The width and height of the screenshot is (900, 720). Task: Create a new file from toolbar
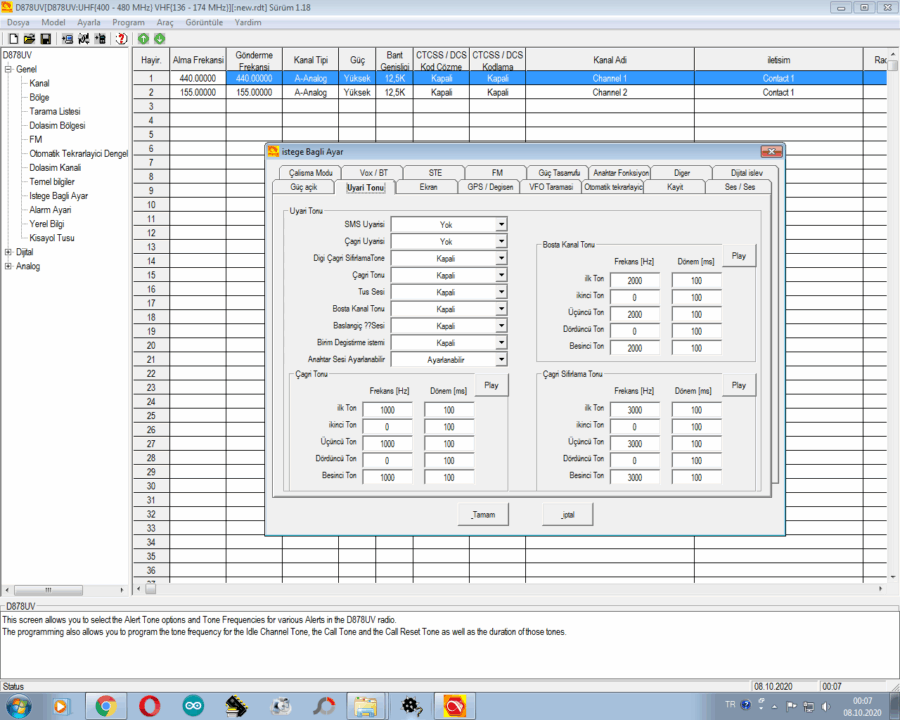pyautogui.click(x=13, y=38)
